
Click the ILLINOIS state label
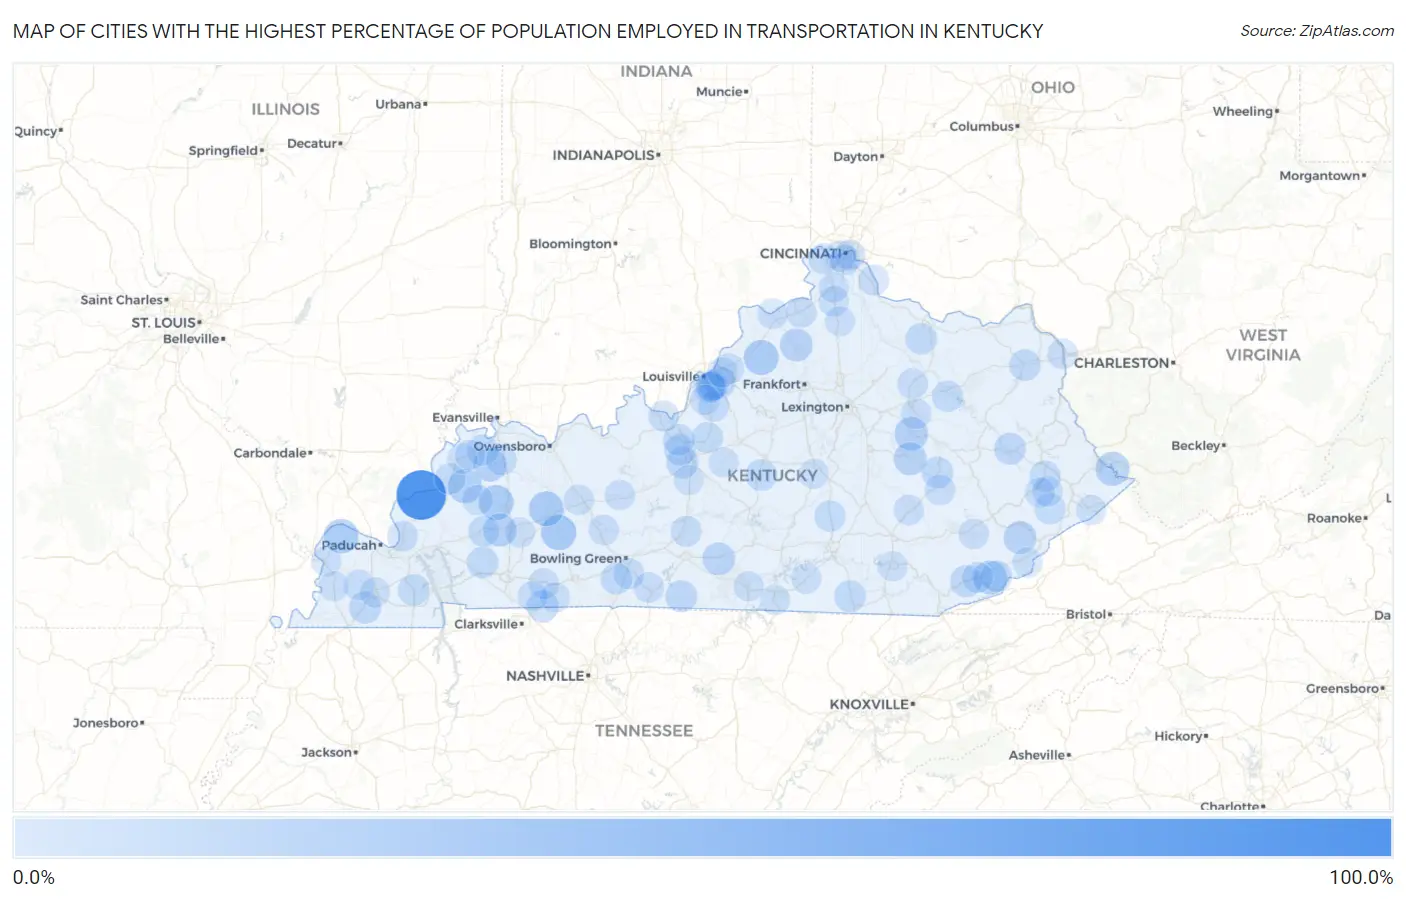pos(285,109)
